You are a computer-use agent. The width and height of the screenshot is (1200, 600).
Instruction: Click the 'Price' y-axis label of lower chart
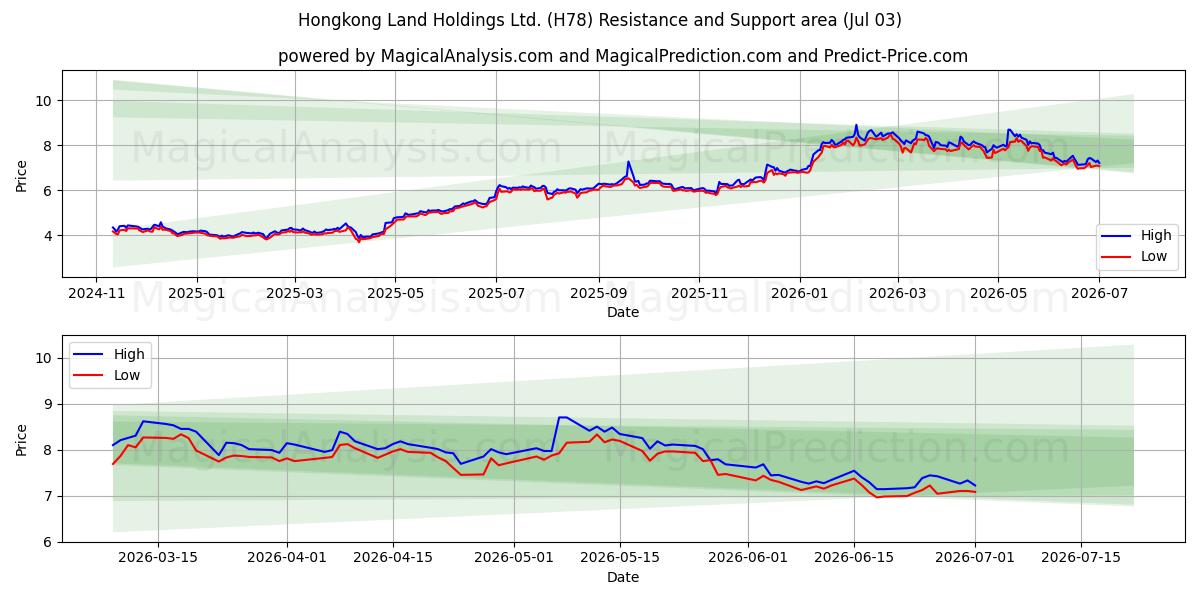pyautogui.click(x=22, y=439)
